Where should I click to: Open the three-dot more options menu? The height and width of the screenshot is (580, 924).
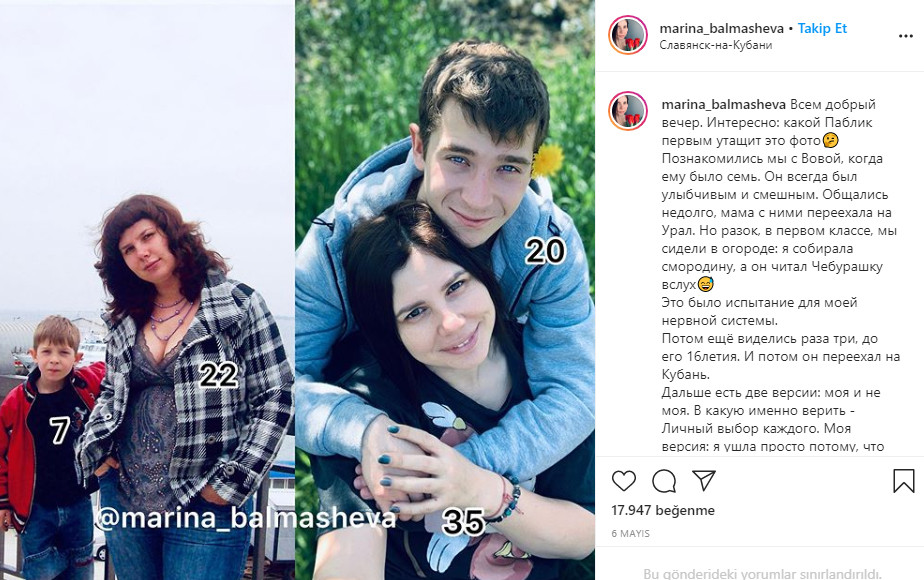[x=906, y=36]
